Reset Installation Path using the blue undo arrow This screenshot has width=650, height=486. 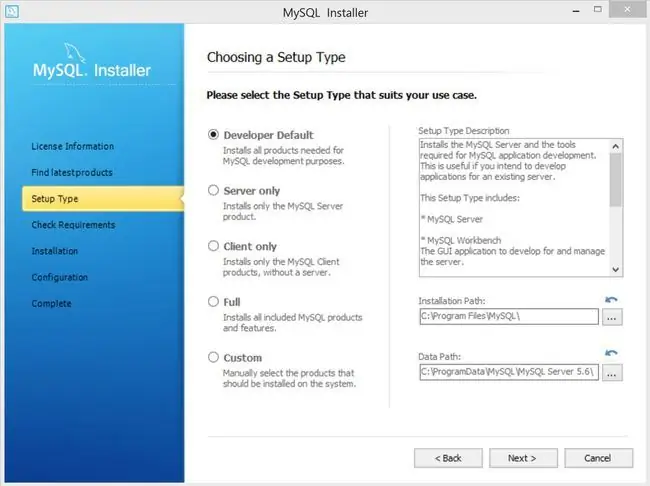[x=611, y=299]
